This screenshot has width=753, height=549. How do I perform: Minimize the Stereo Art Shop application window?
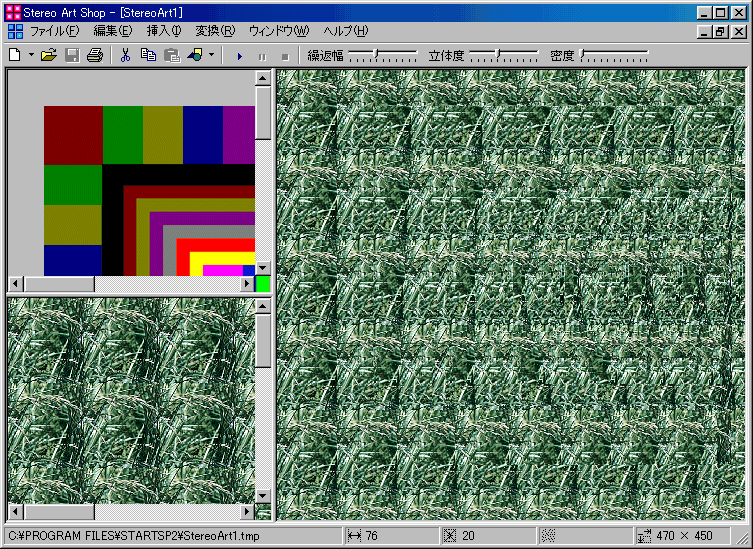(704, 13)
